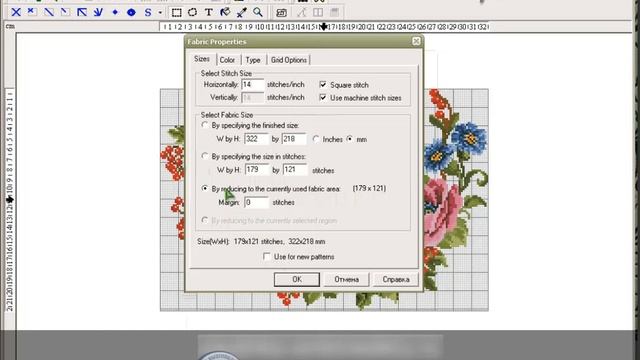This screenshot has width=640, height=360.
Task: Click the finished size height field 218
Action: point(294,139)
